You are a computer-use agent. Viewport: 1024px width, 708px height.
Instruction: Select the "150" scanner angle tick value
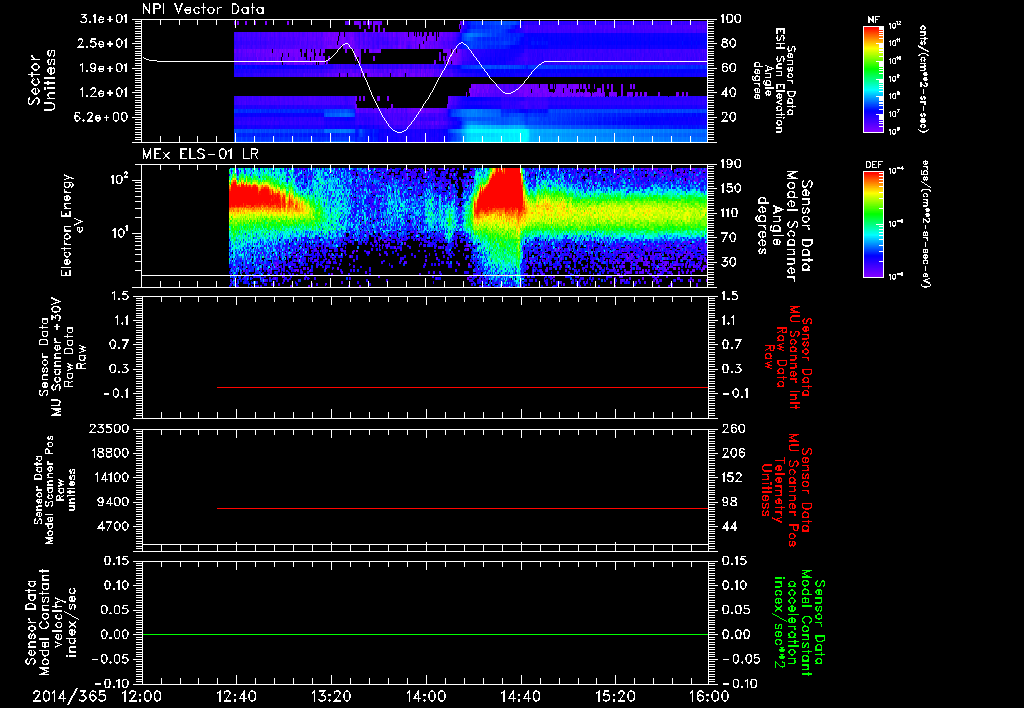pyautogui.click(x=731, y=188)
